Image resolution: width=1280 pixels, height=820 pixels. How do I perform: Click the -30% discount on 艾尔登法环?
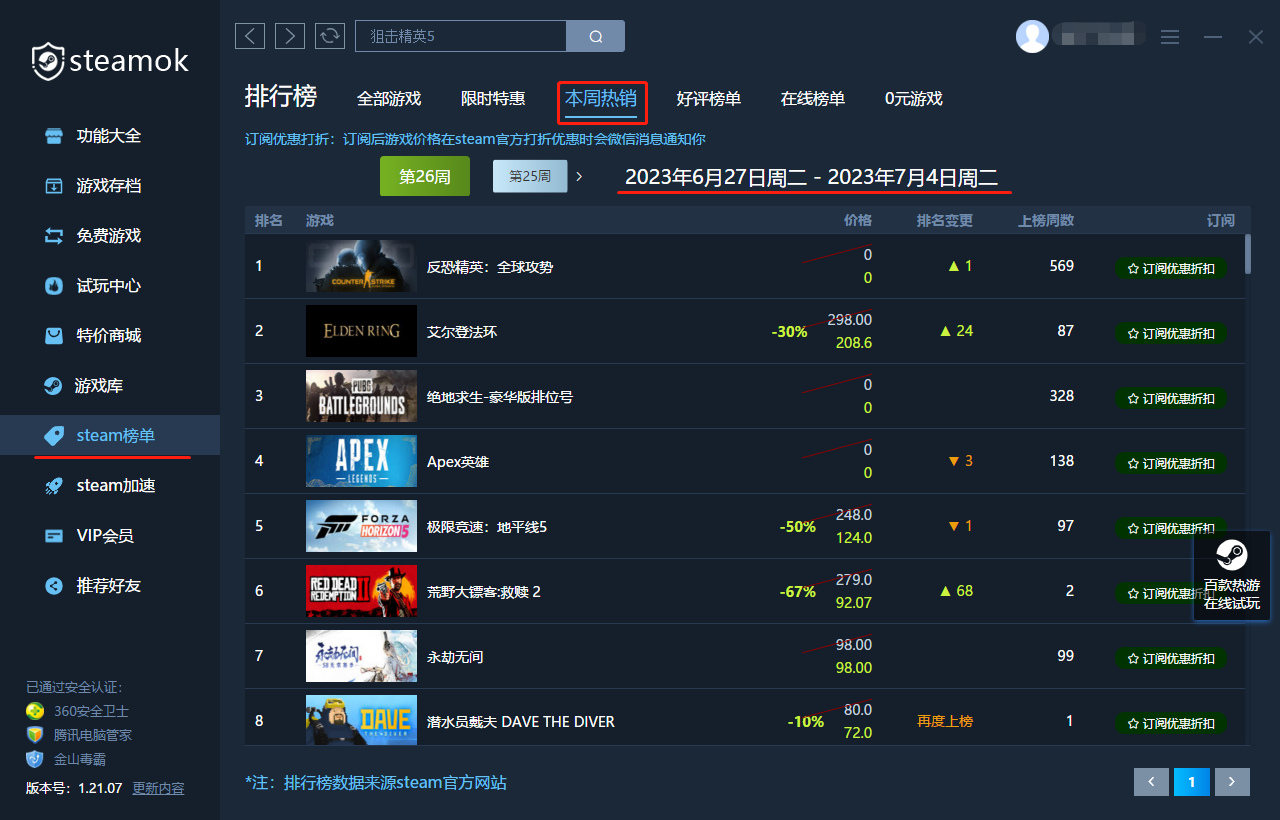(790, 332)
